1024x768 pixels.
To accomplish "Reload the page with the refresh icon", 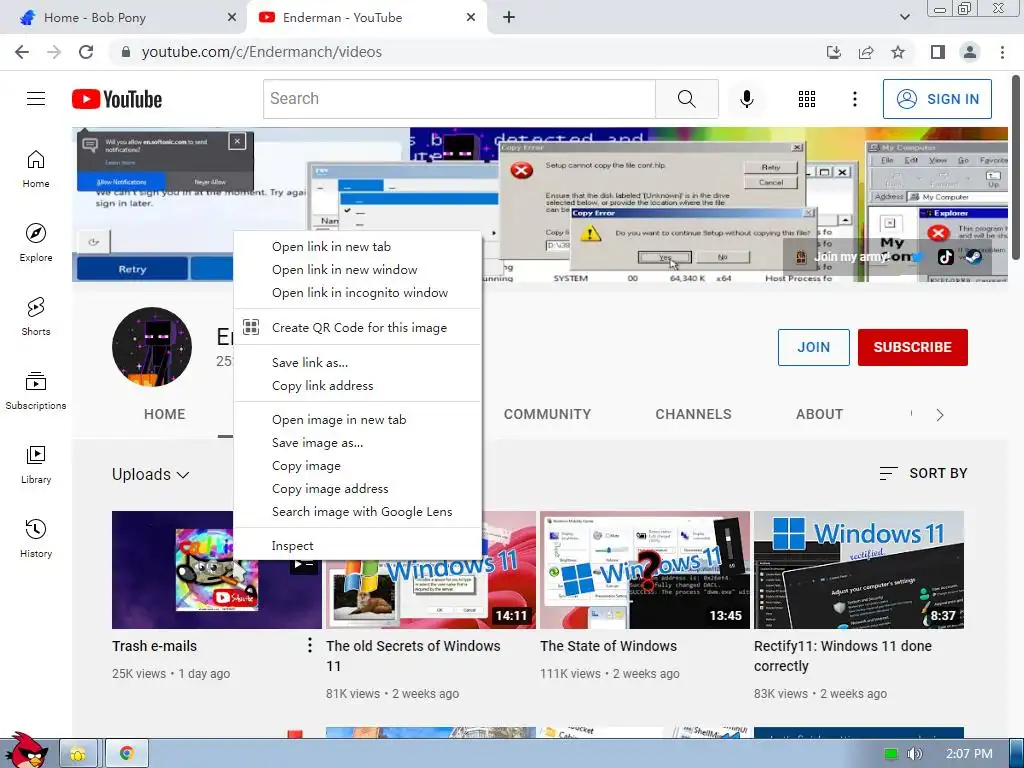I will [x=86, y=52].
